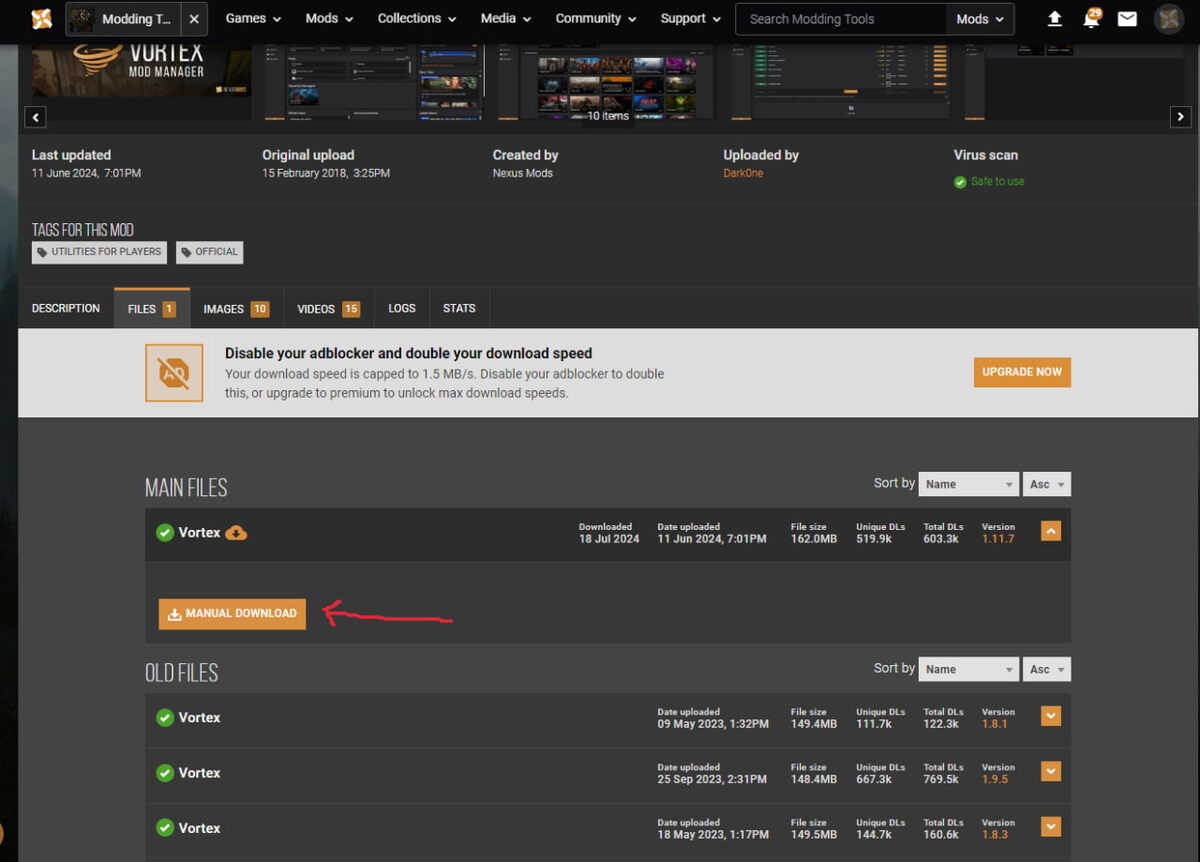The image size is (1200, 862).
Task: Open the Media dropdown menu
Action: click(x=507, y=19)
